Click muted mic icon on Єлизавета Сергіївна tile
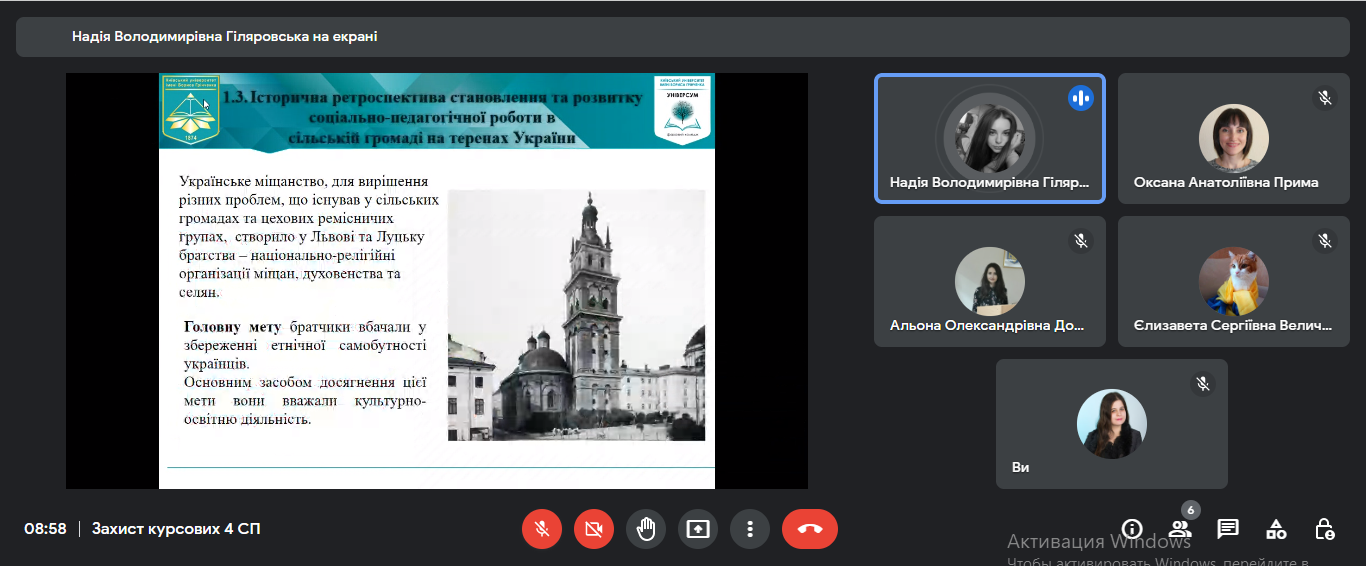This screenshot has height=566, width=1366. (1324, 241)
